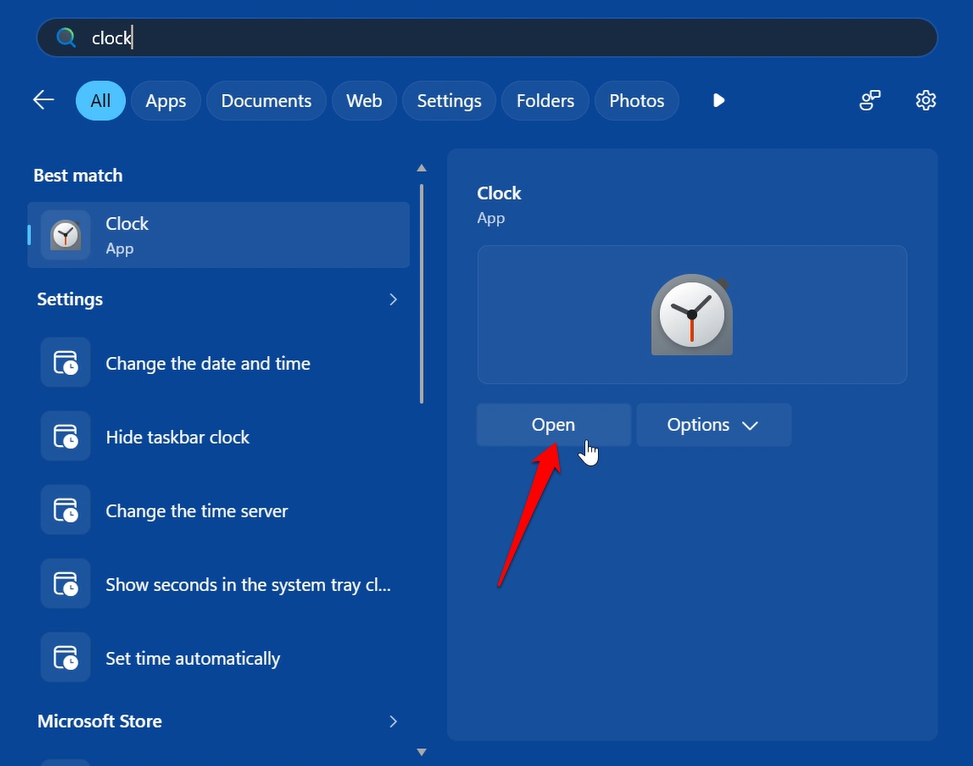Open search settings gear icon
973x766 pixels.
(x=925, y=100)
